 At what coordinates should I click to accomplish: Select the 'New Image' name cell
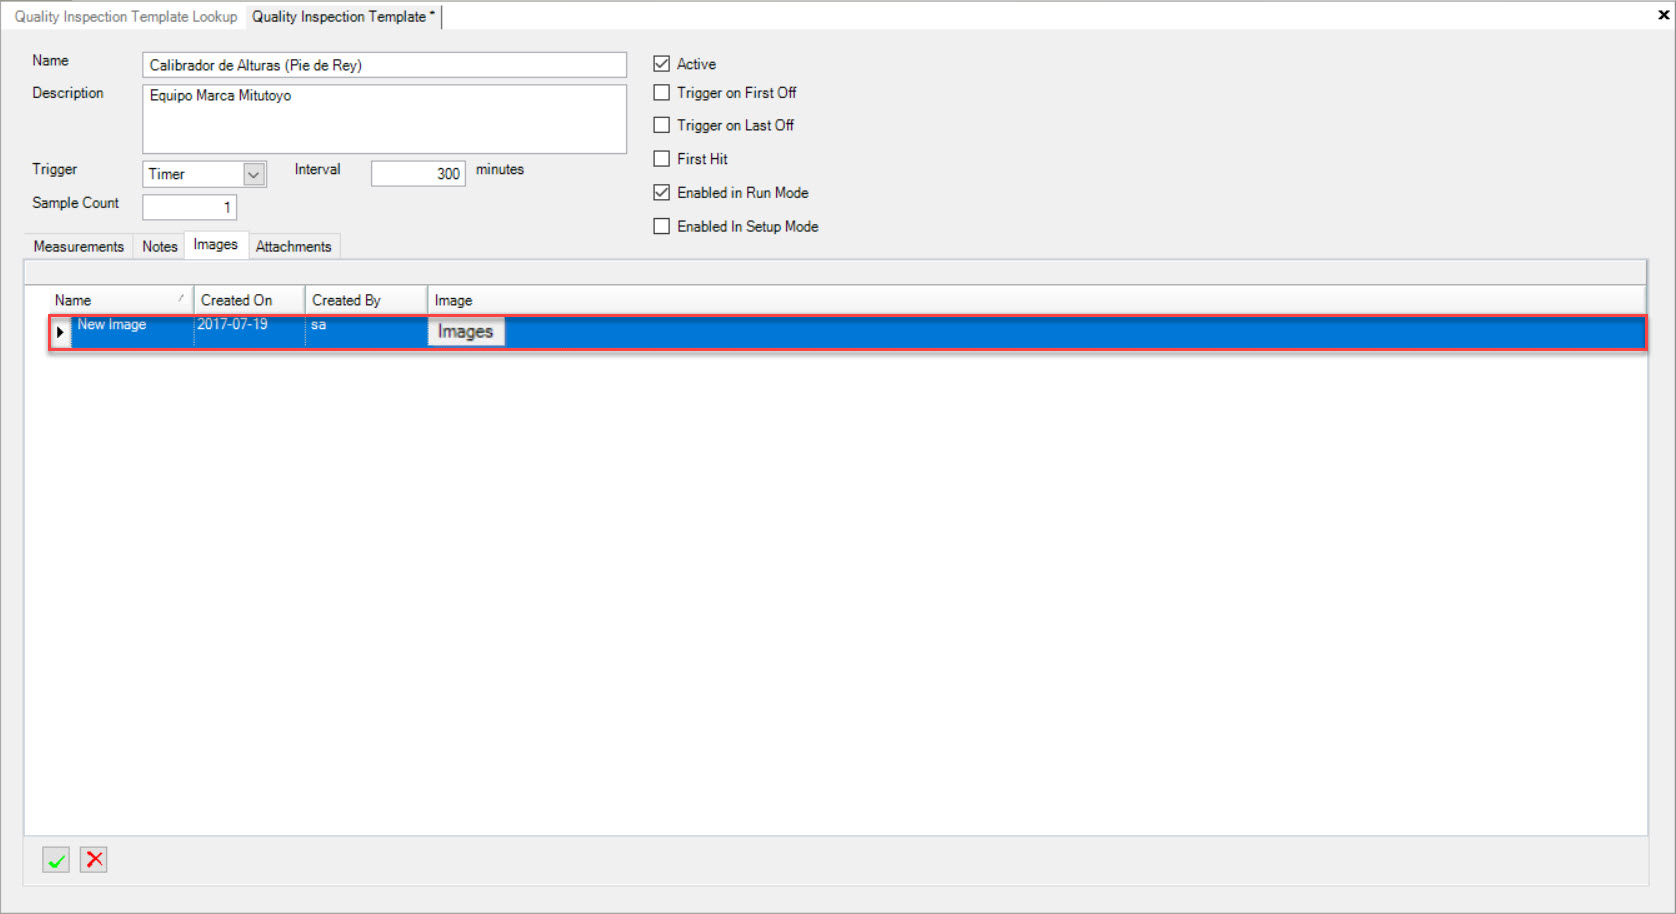(132, 332)
